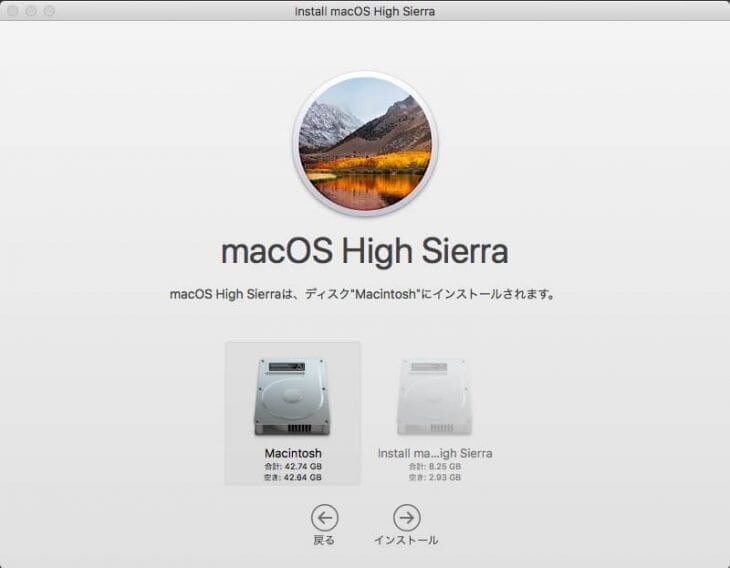Click Macintosh free space 42.64 GB text

pos(293,478)
